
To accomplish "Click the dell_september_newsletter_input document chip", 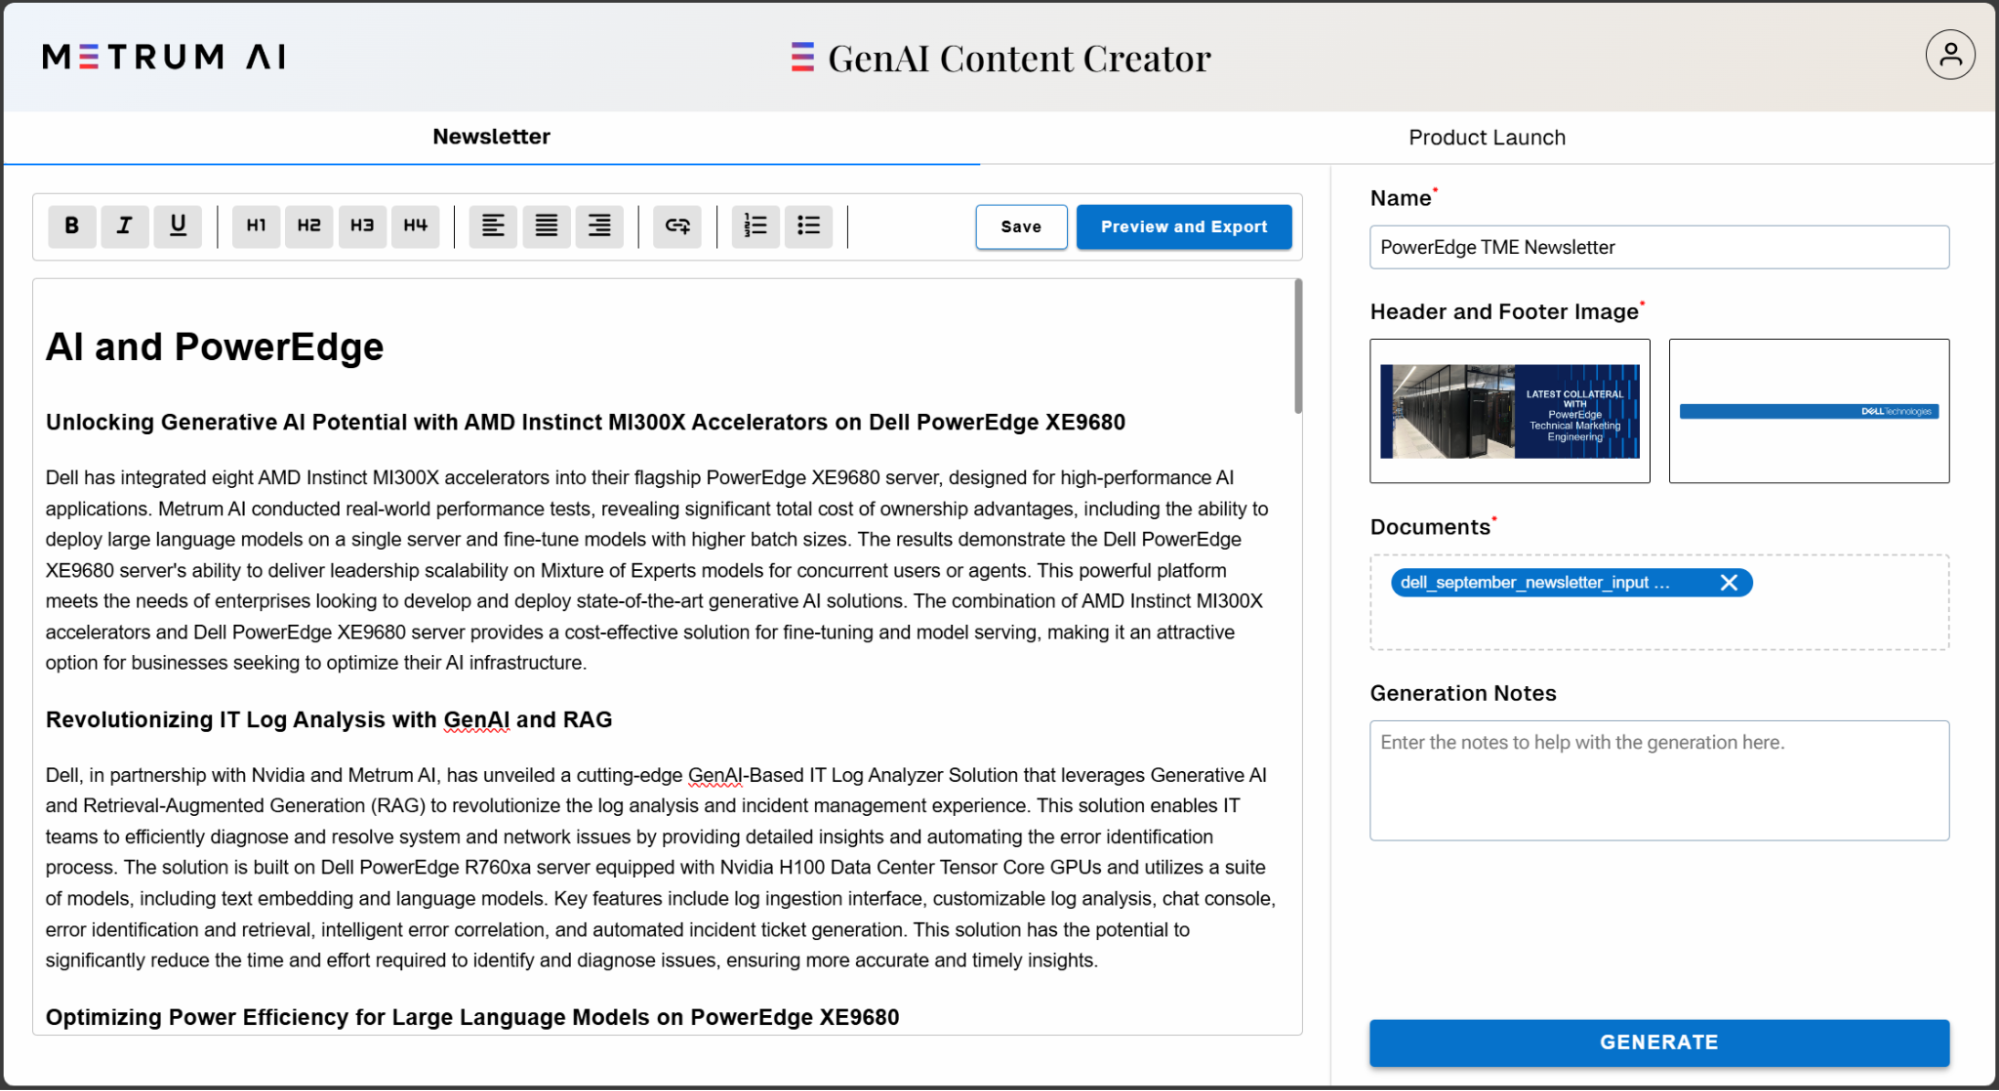I will pyautogui.click(x=1571, y=583).
